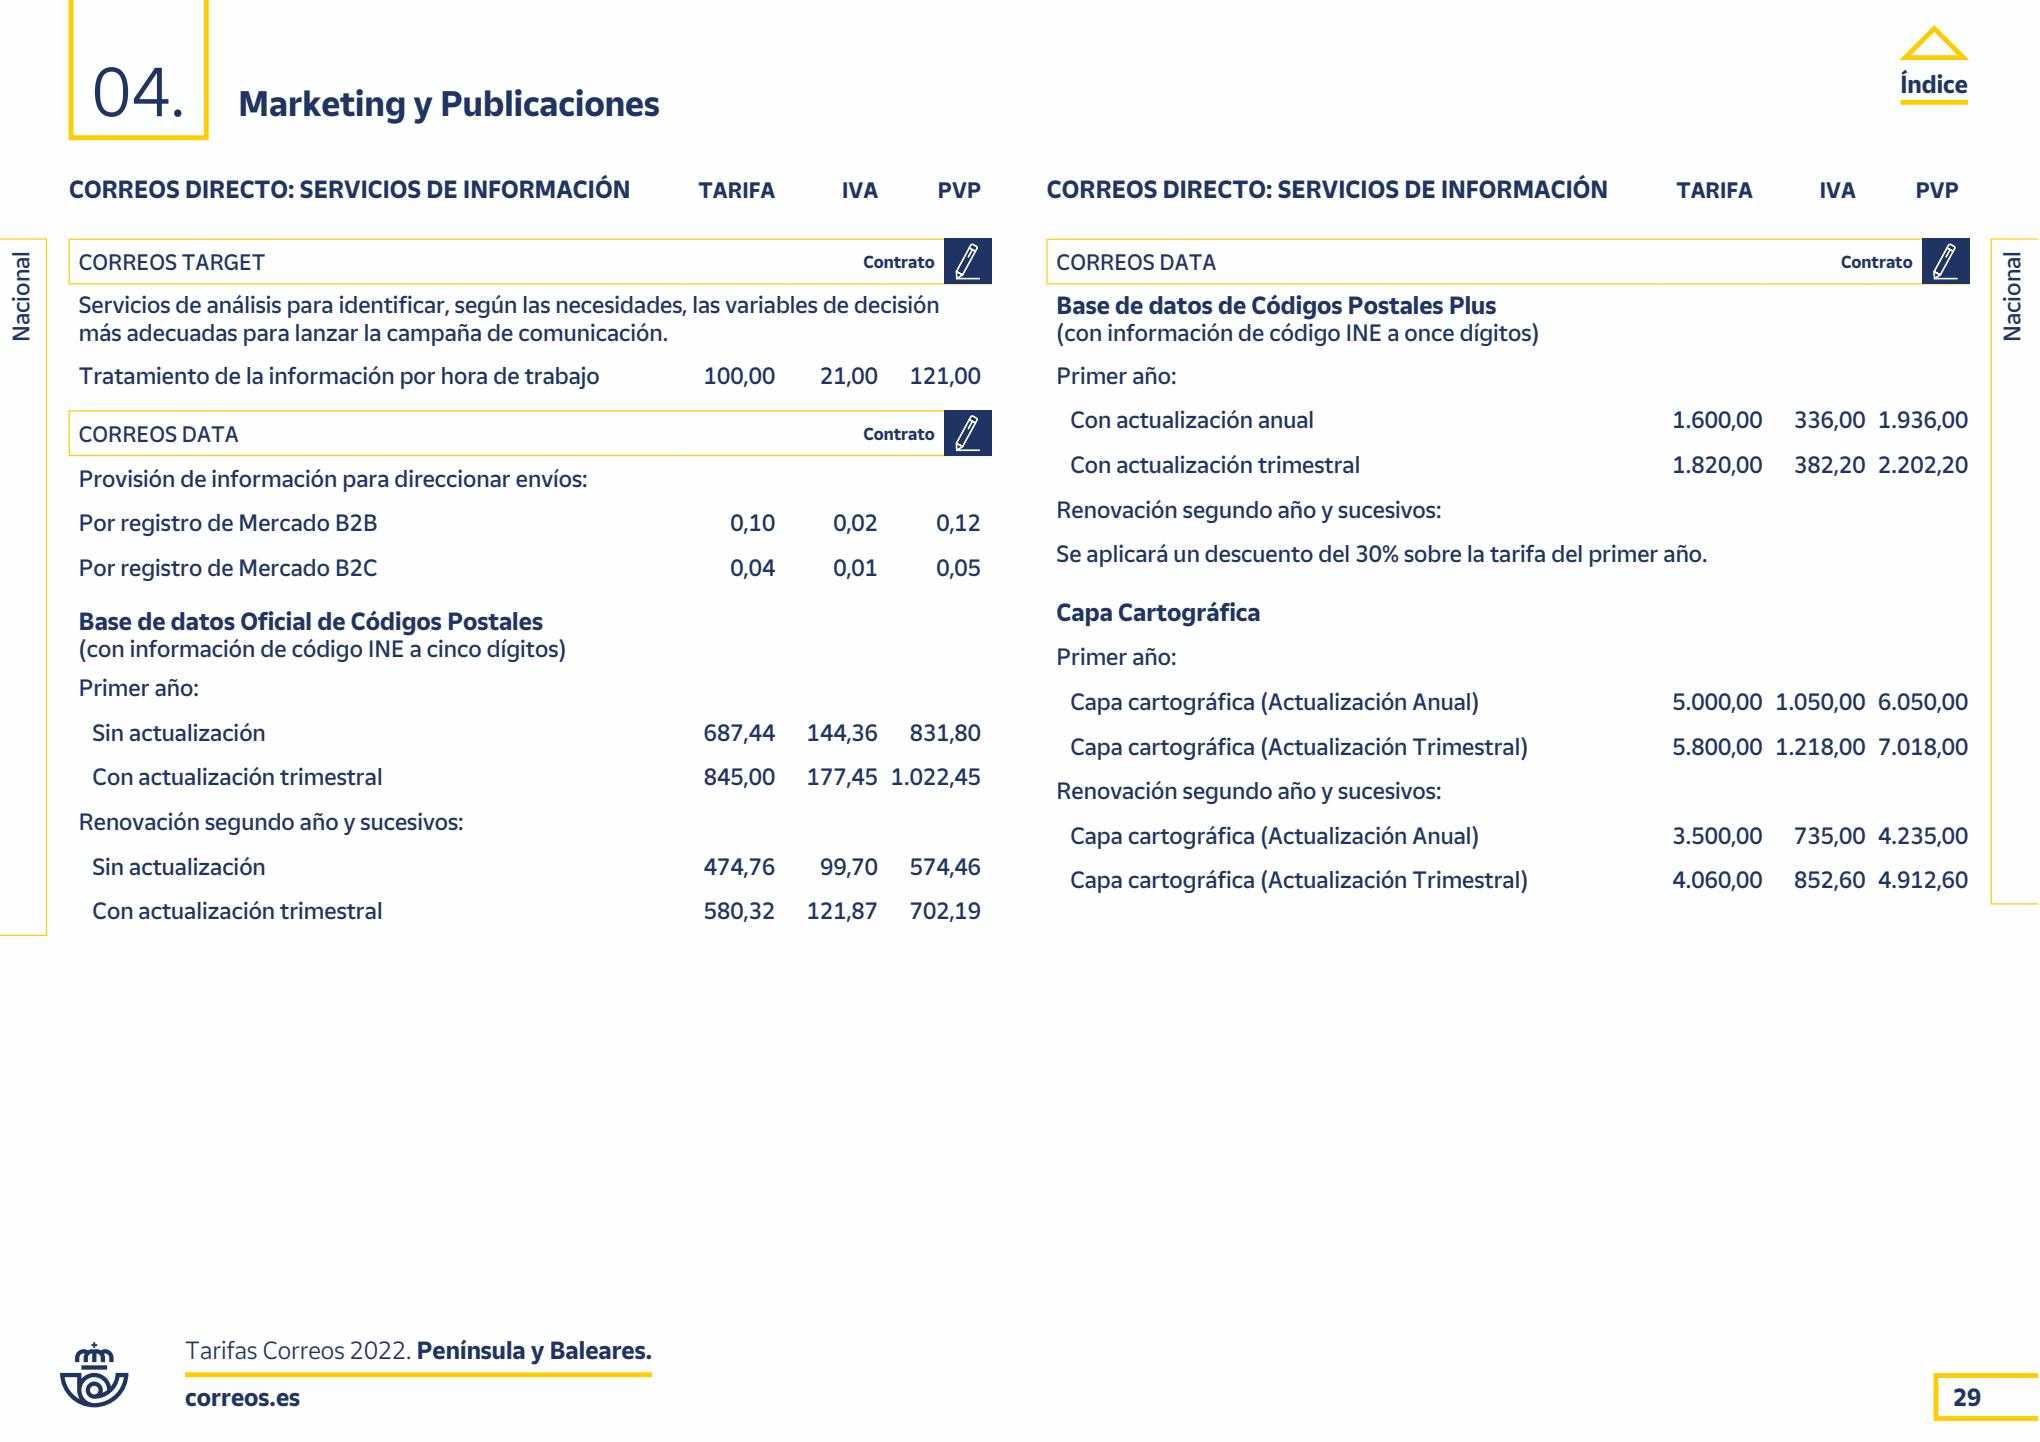
Task: Click the 687,44 tarifa value
Action: coord(739,733)
